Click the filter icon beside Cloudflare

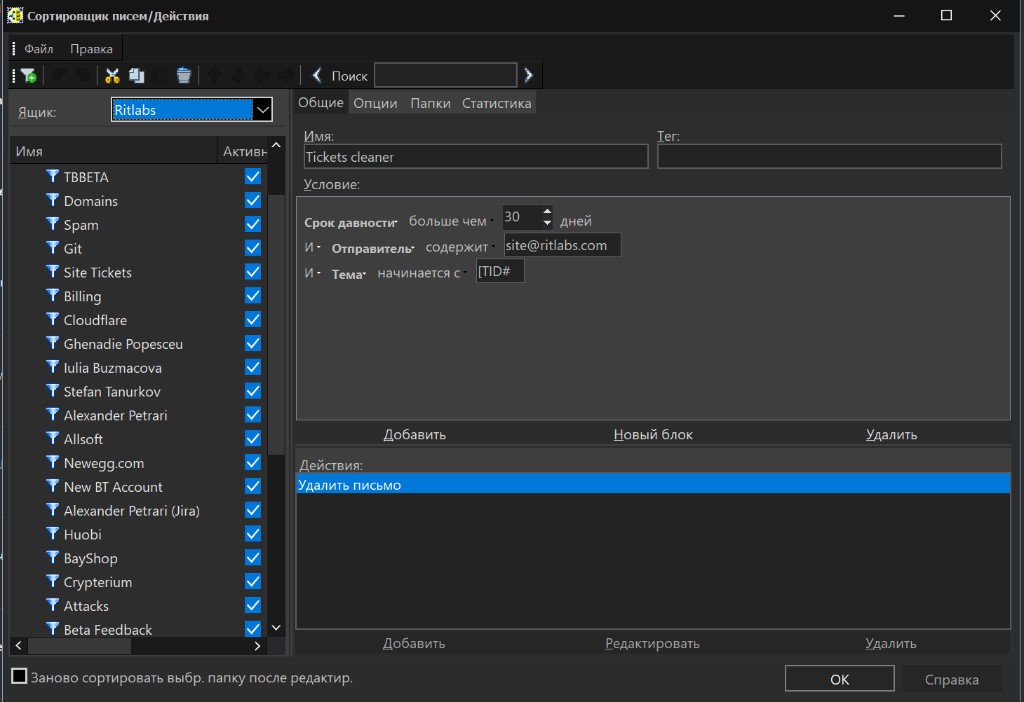pos(53,319)
